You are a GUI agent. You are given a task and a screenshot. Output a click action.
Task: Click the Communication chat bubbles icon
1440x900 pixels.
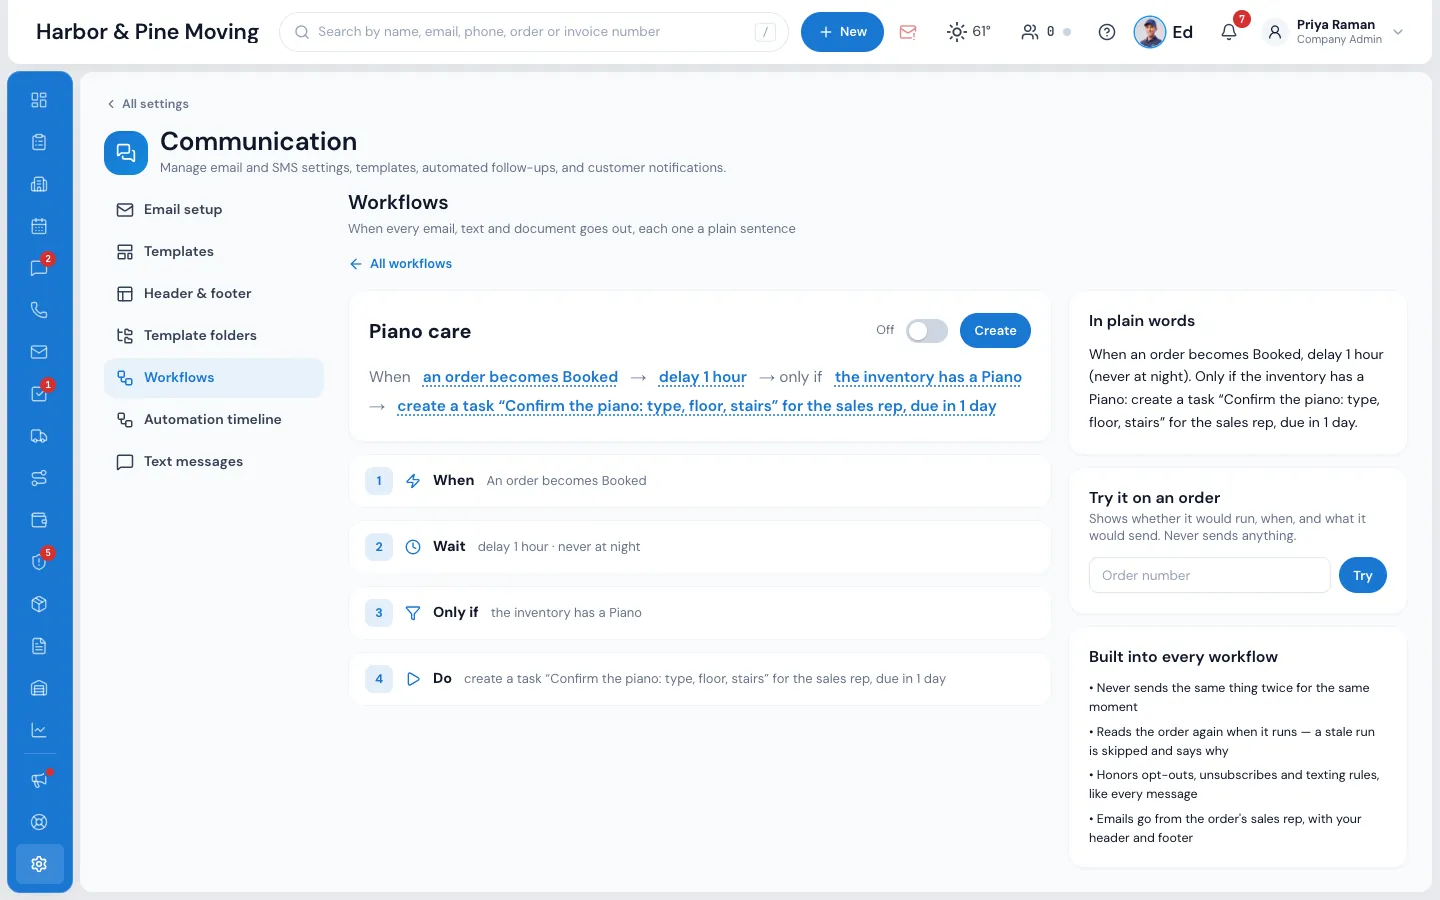click(126, 153)
